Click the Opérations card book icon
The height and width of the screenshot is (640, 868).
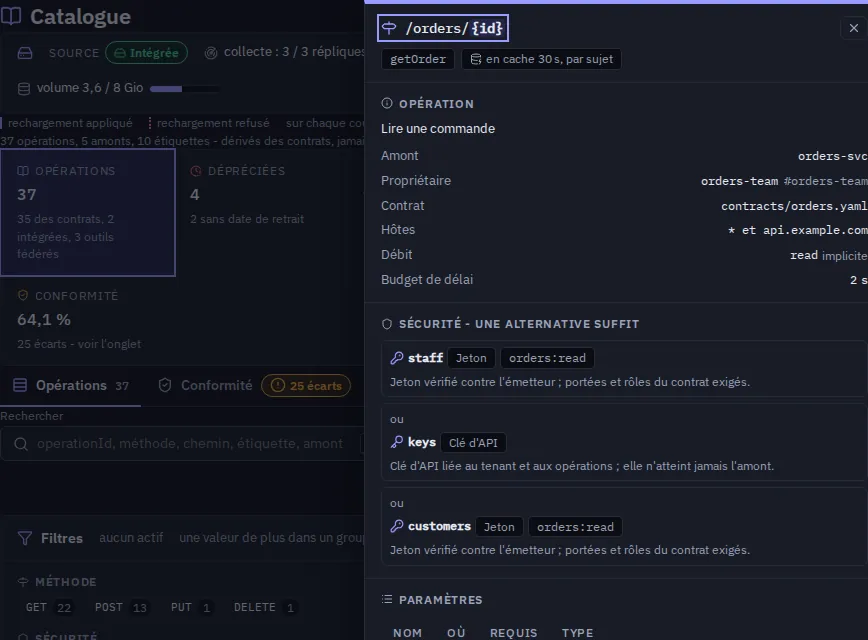coord(23,171)
